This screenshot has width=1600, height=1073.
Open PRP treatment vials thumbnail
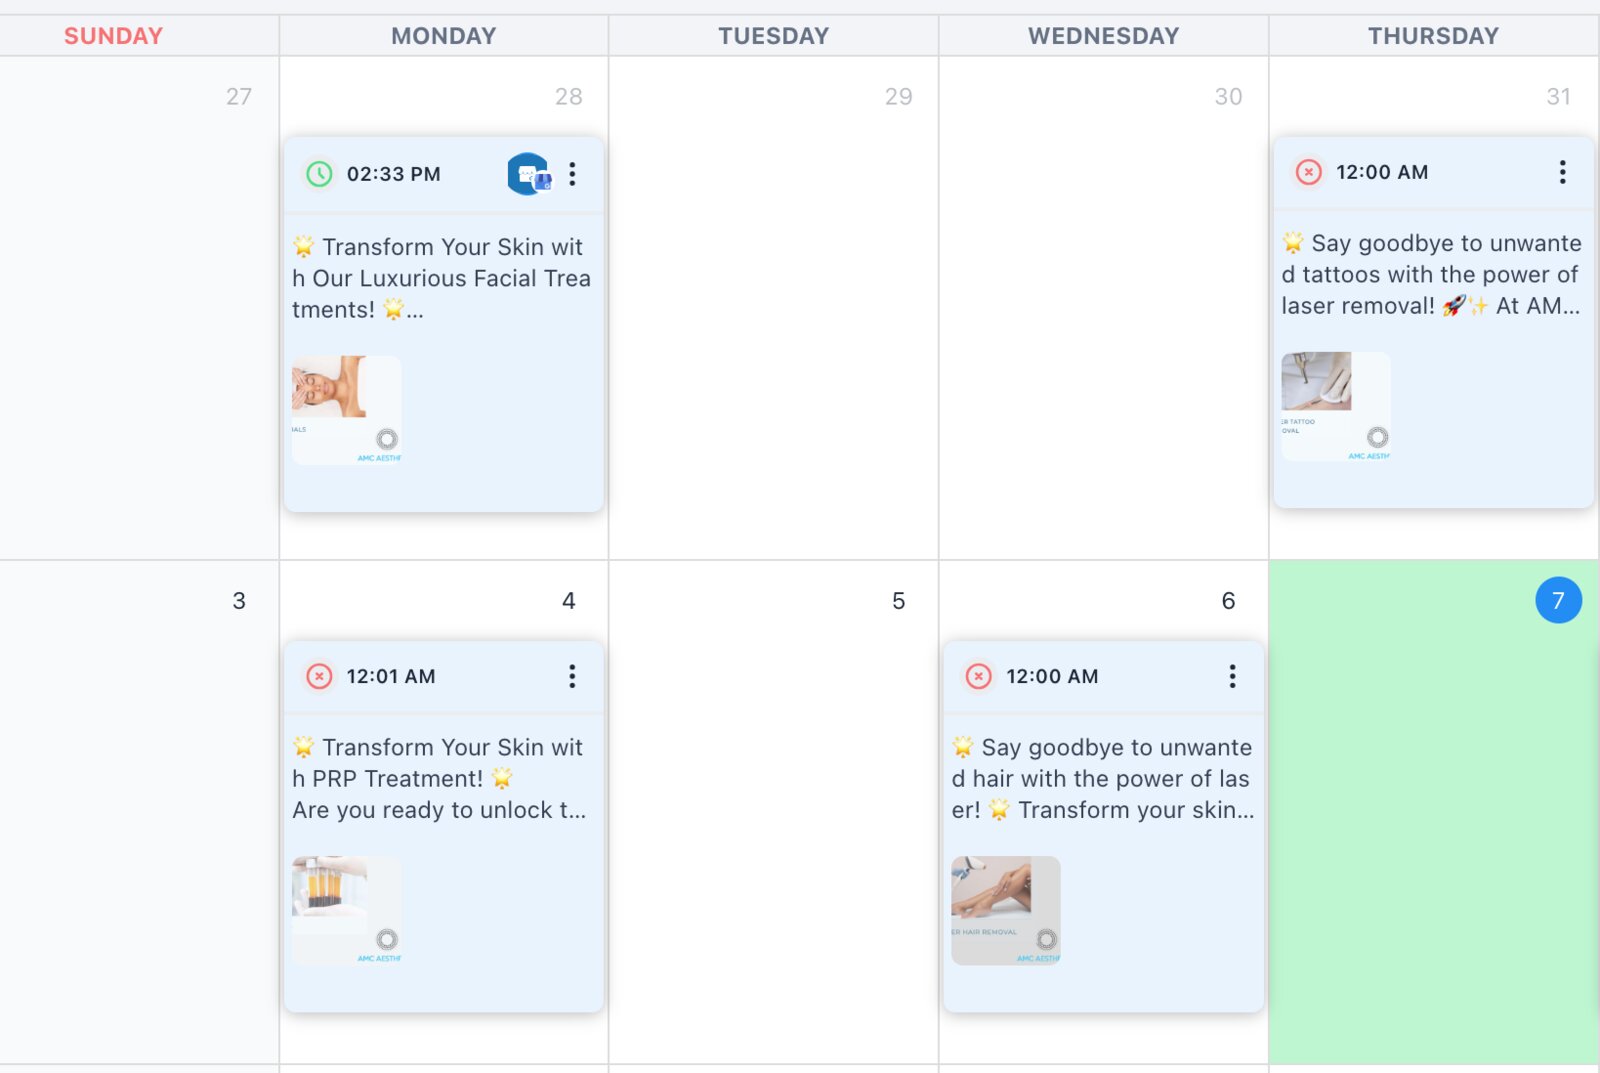coord(346,910)
